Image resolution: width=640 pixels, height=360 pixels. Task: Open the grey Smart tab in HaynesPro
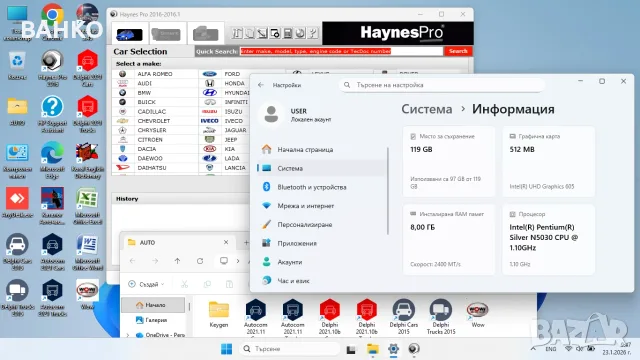coord(165,34)
